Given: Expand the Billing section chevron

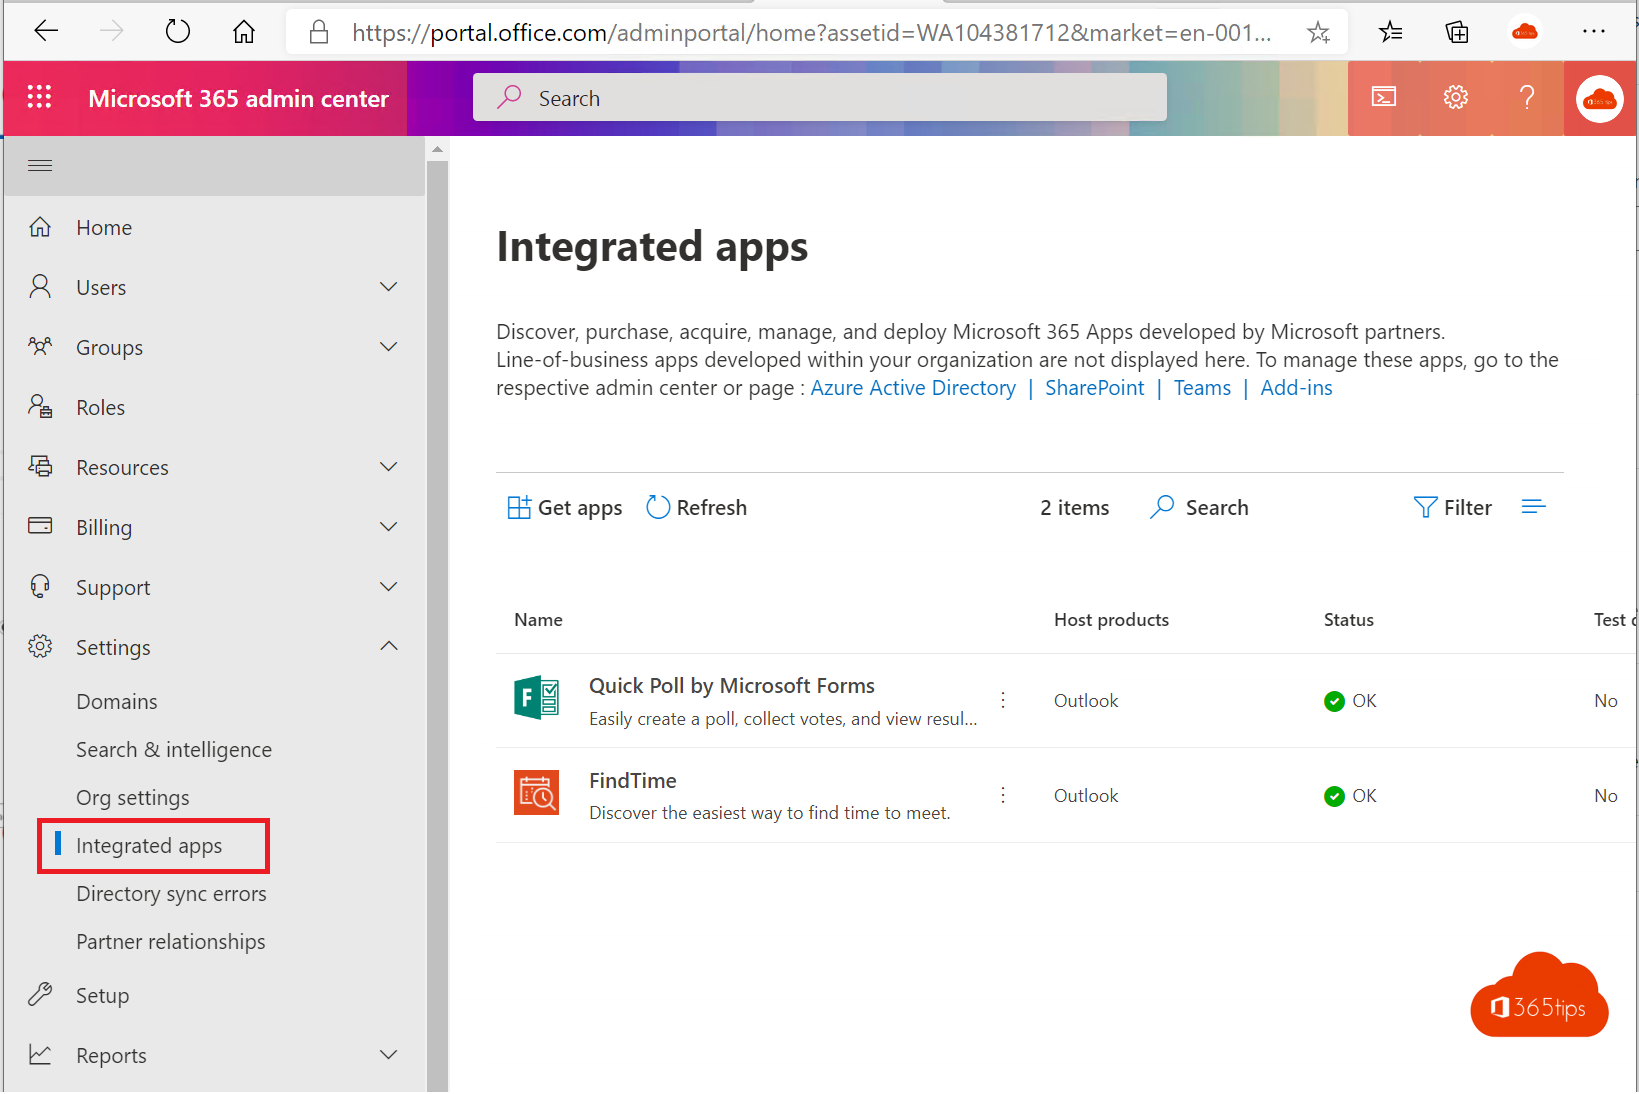Looking at the screenshot, I should tap(389, 527).
